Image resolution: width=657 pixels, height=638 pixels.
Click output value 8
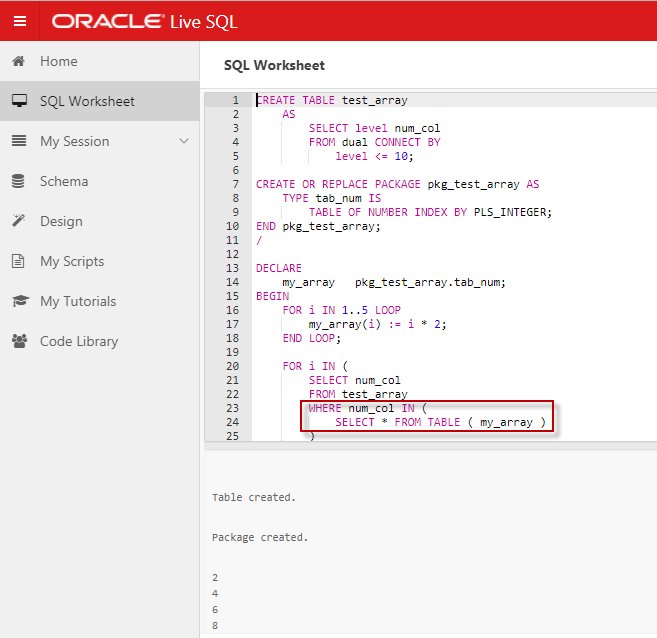(215, 625)
